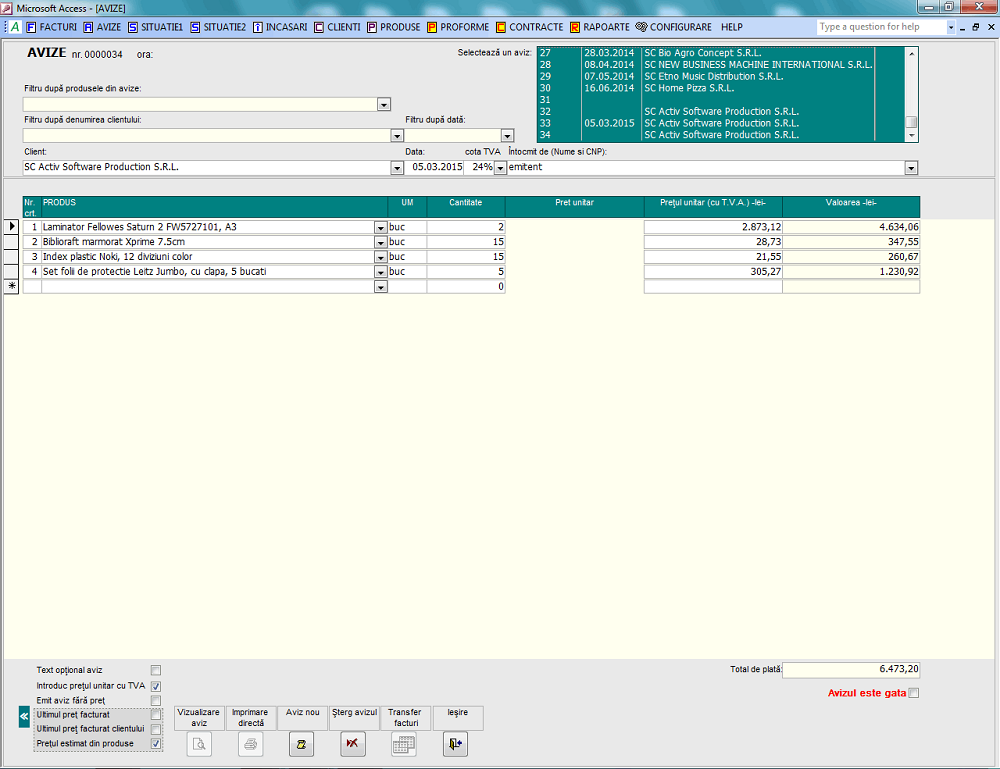This screenshot has width=1000, height=769.
Task: Check Ultimul preț facturat option
Action: pos(156,715)
